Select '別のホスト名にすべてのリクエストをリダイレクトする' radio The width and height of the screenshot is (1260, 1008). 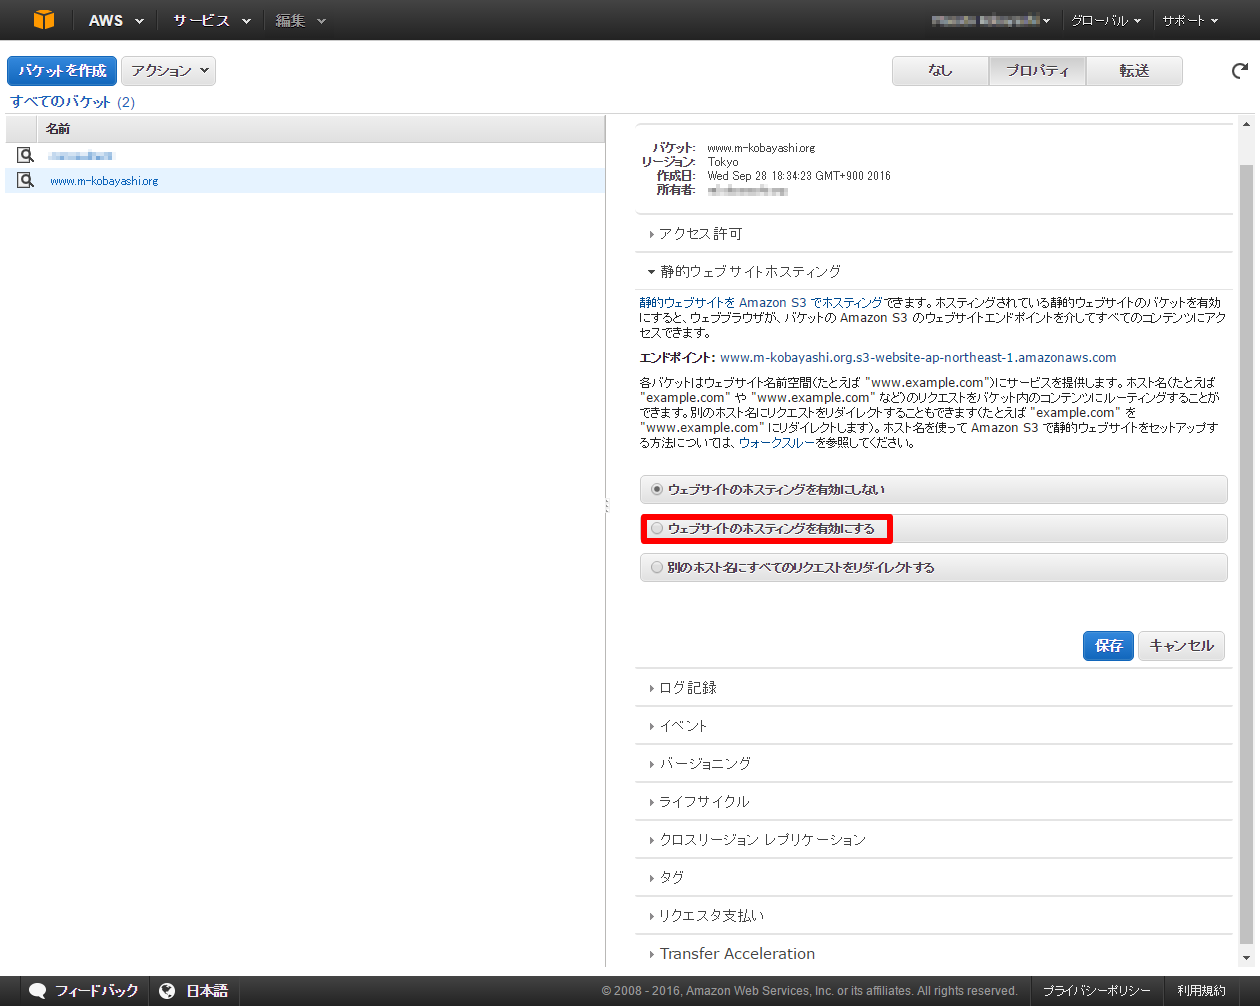pyautogui.click(x=657, y=567)
